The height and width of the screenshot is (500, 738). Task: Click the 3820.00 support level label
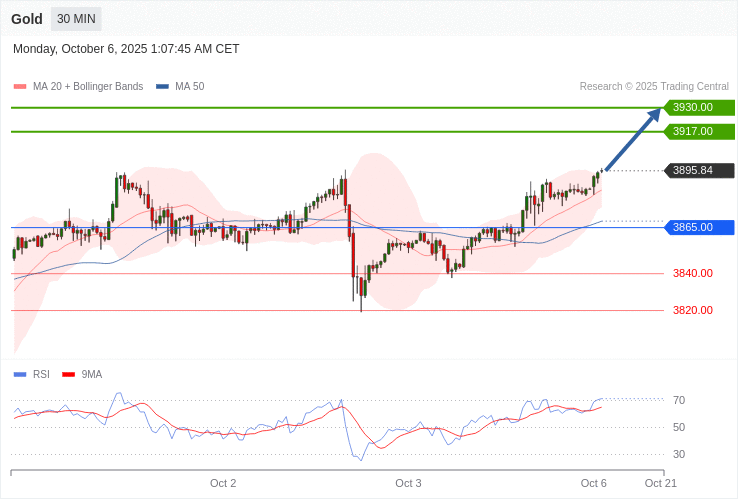[x=692, y=310]
